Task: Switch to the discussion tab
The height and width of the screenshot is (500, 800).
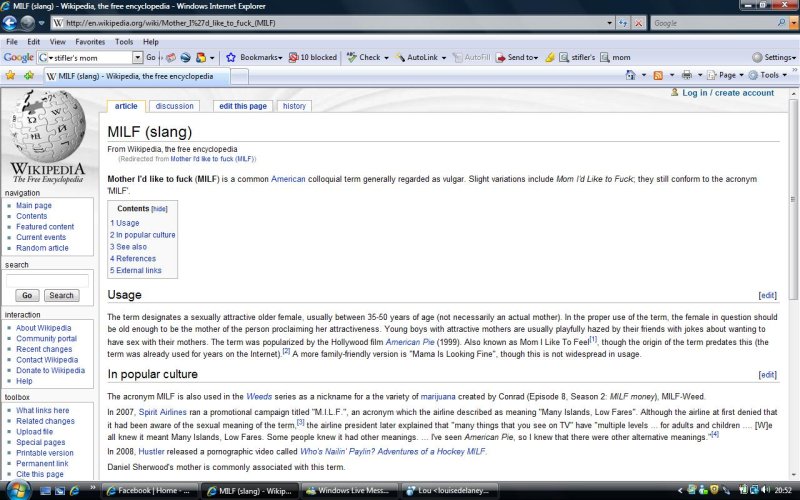Action: 174,106
